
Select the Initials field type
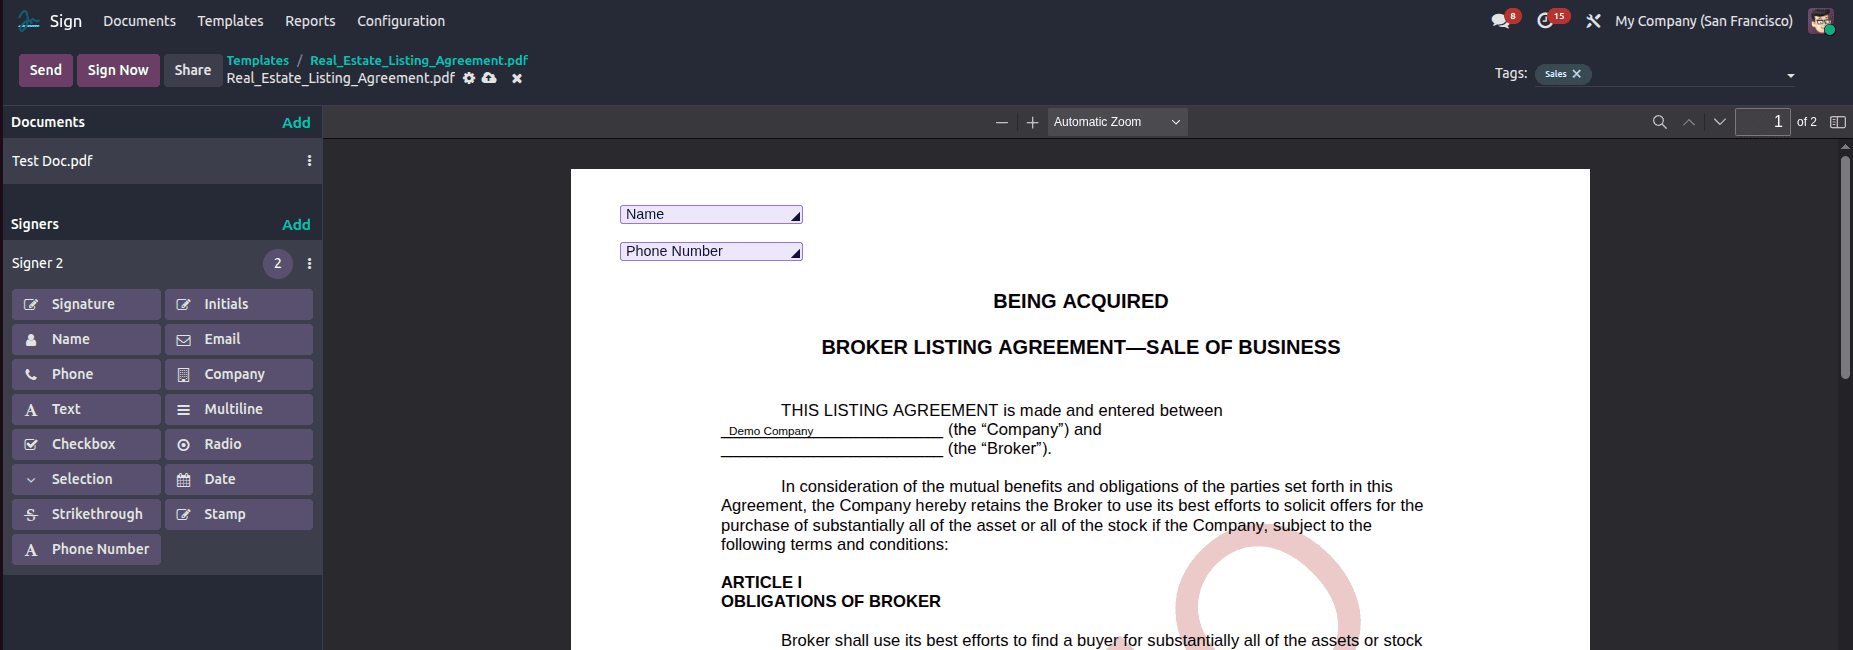click(239, 304)
